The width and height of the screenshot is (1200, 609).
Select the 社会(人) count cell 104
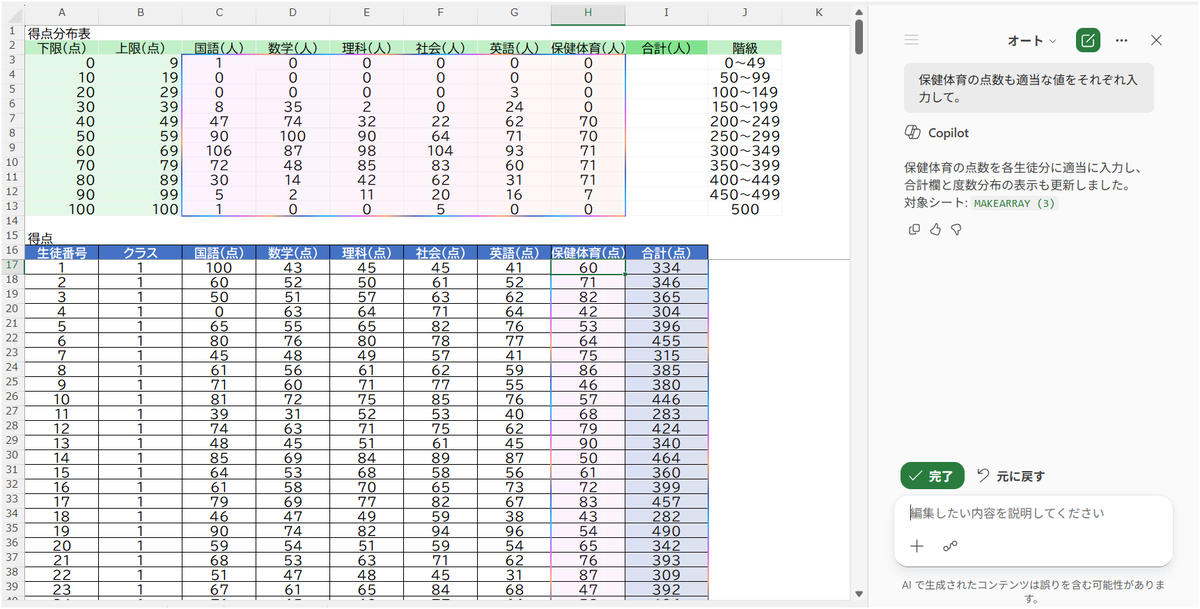440,150
